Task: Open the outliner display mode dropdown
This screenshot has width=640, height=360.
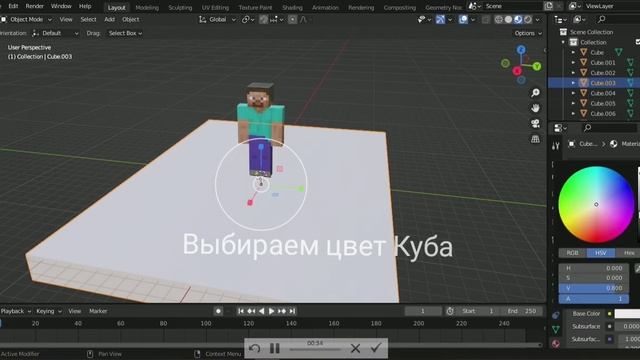Action: [x=560, y=19]
